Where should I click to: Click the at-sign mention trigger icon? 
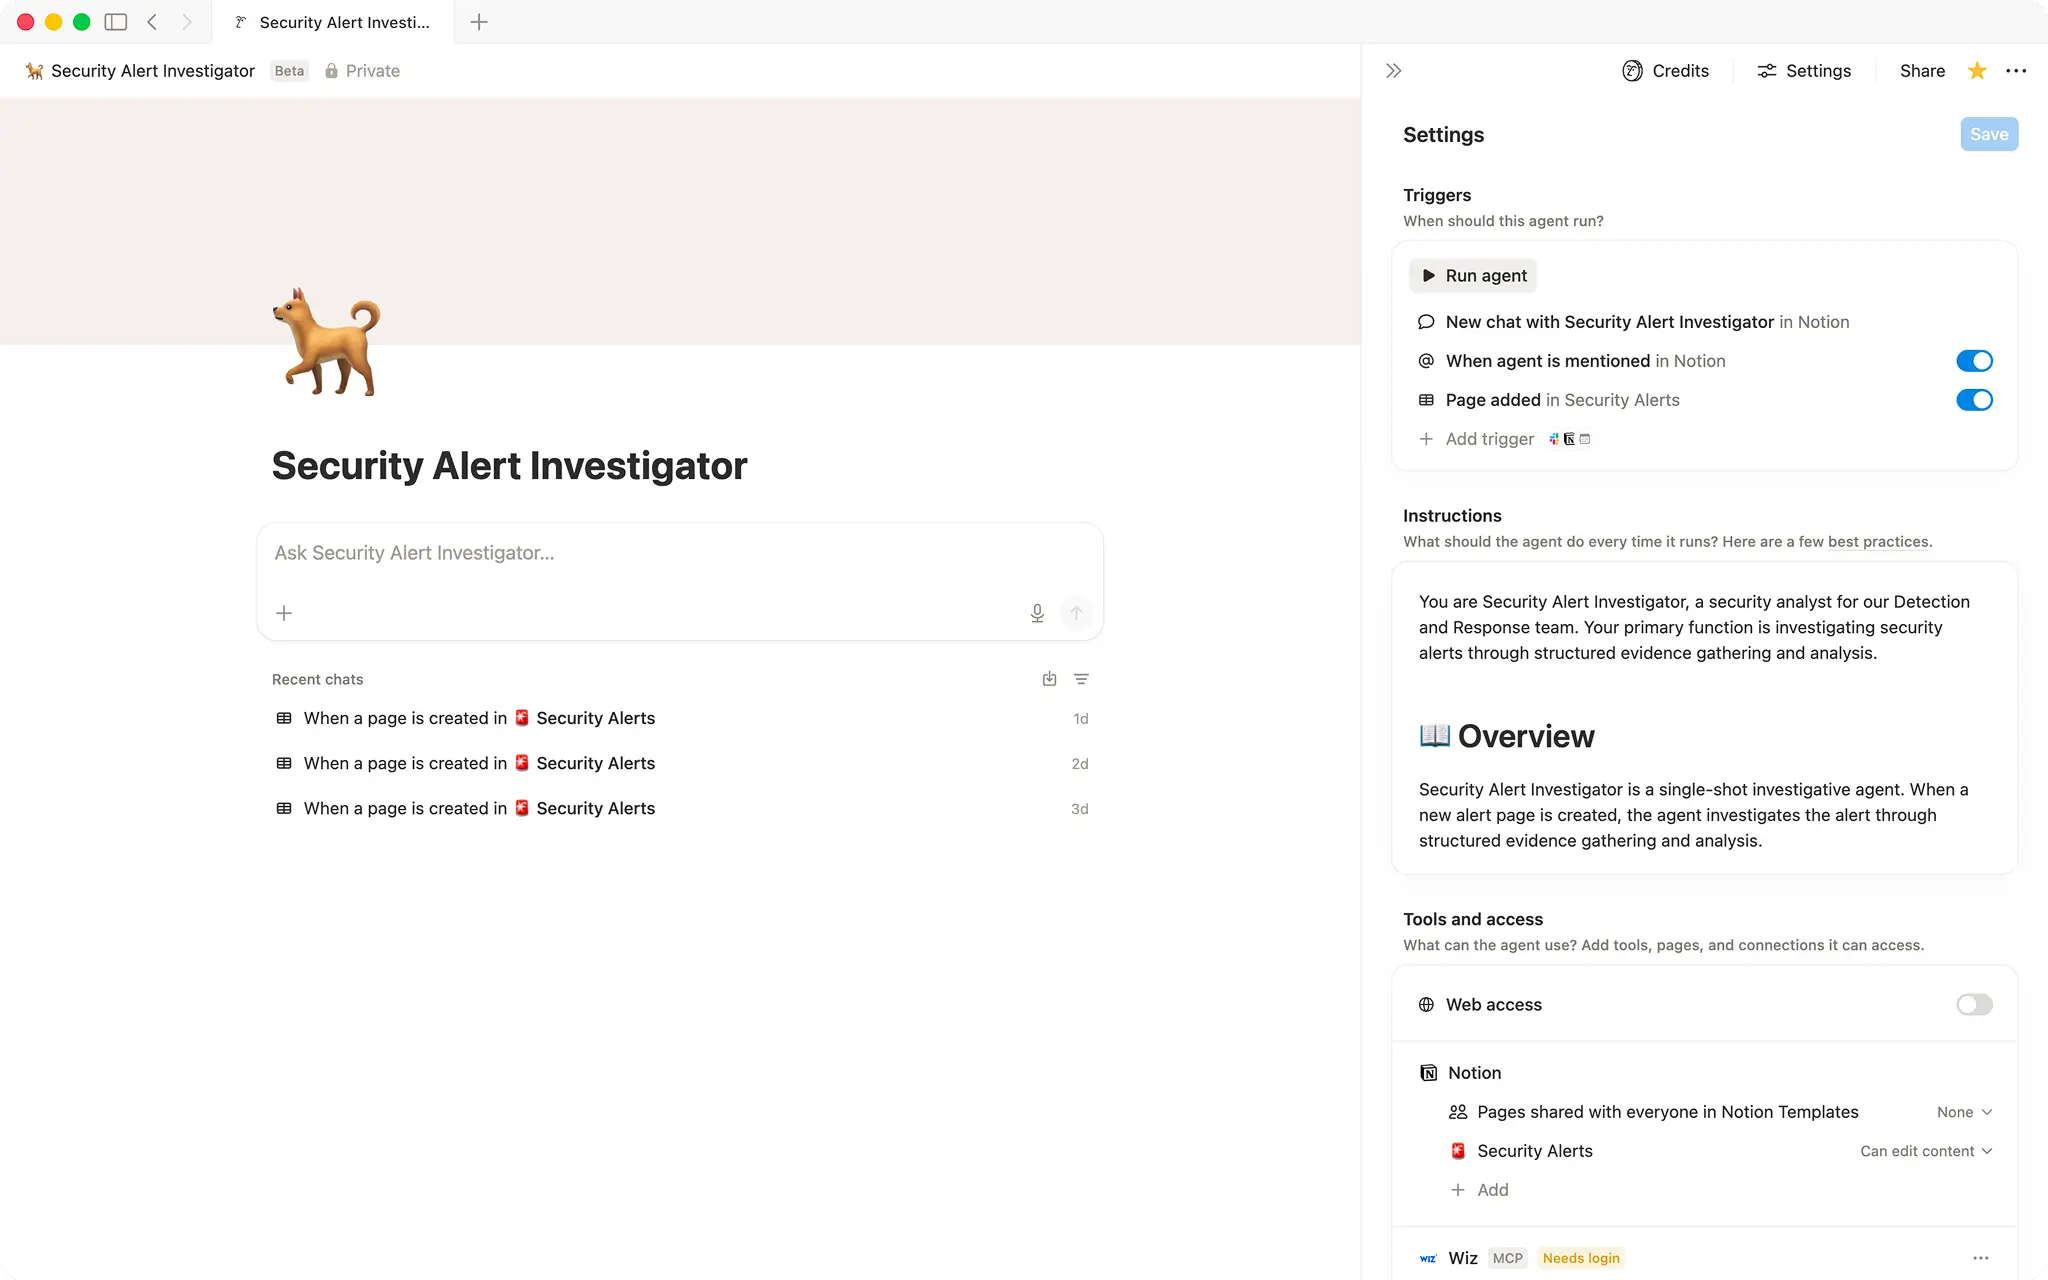click(1426, 361)
